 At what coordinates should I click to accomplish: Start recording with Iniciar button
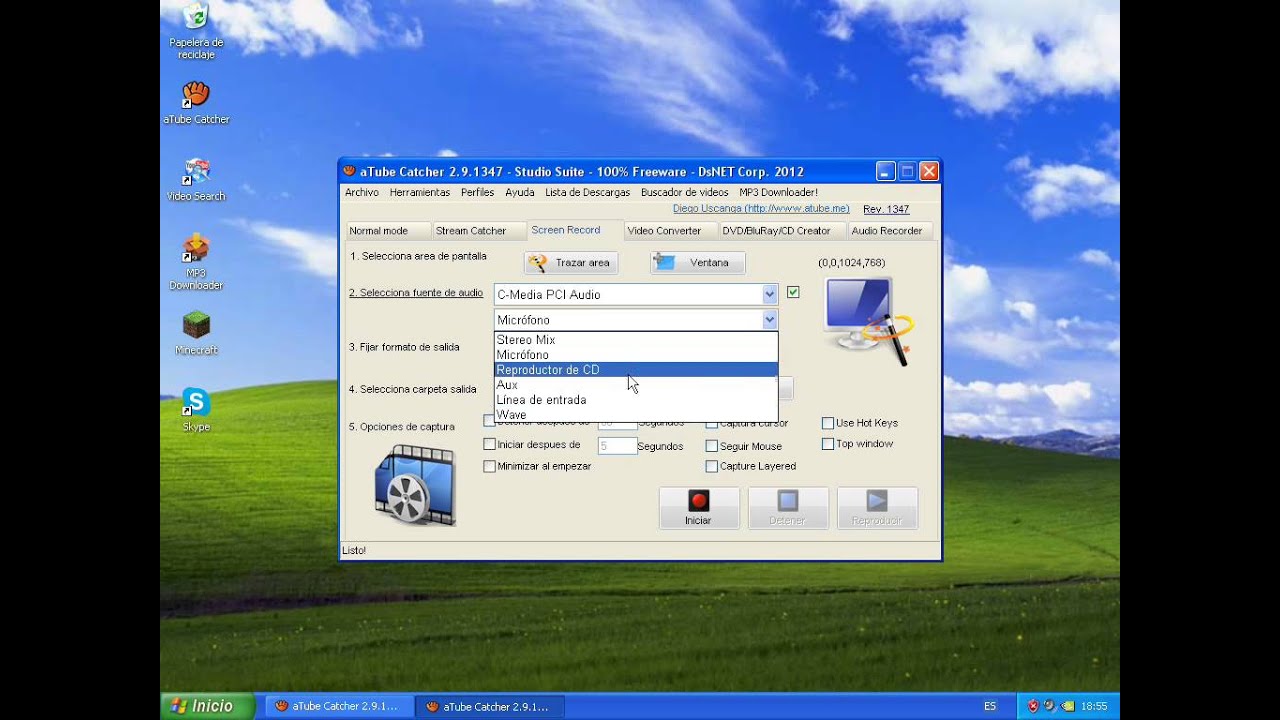click(699, 508)
